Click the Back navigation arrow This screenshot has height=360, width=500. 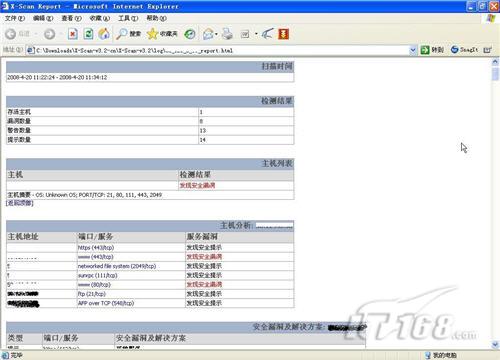(x=11, y=34)
